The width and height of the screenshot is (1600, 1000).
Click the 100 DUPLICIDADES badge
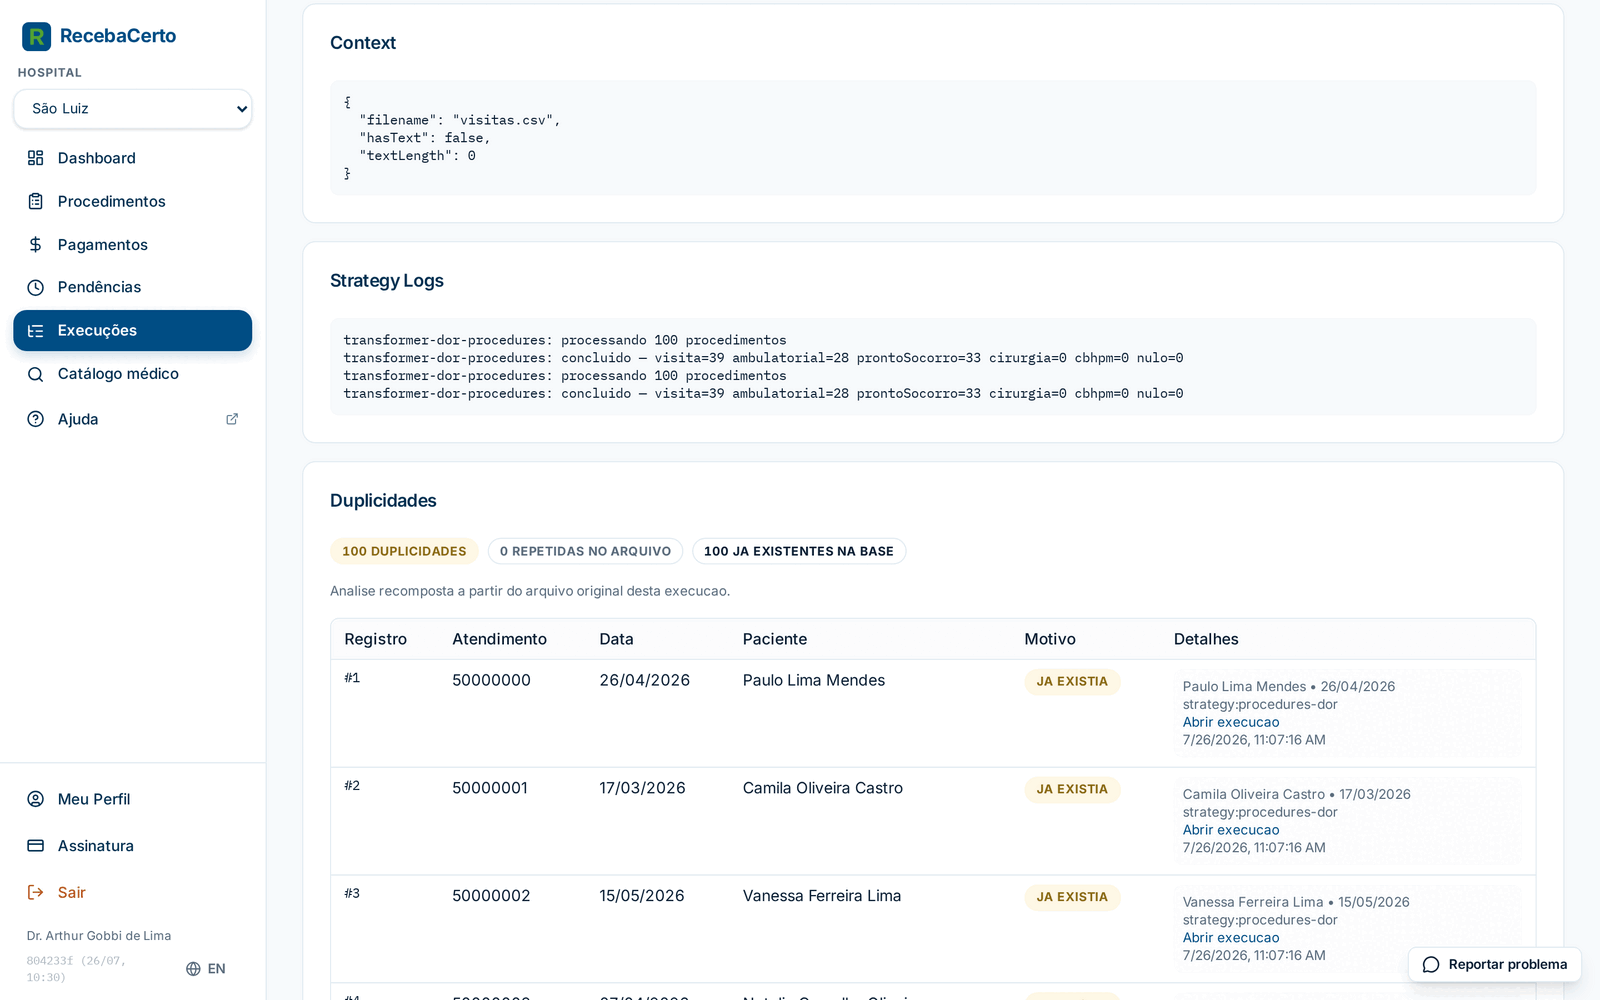coord(404,551)
